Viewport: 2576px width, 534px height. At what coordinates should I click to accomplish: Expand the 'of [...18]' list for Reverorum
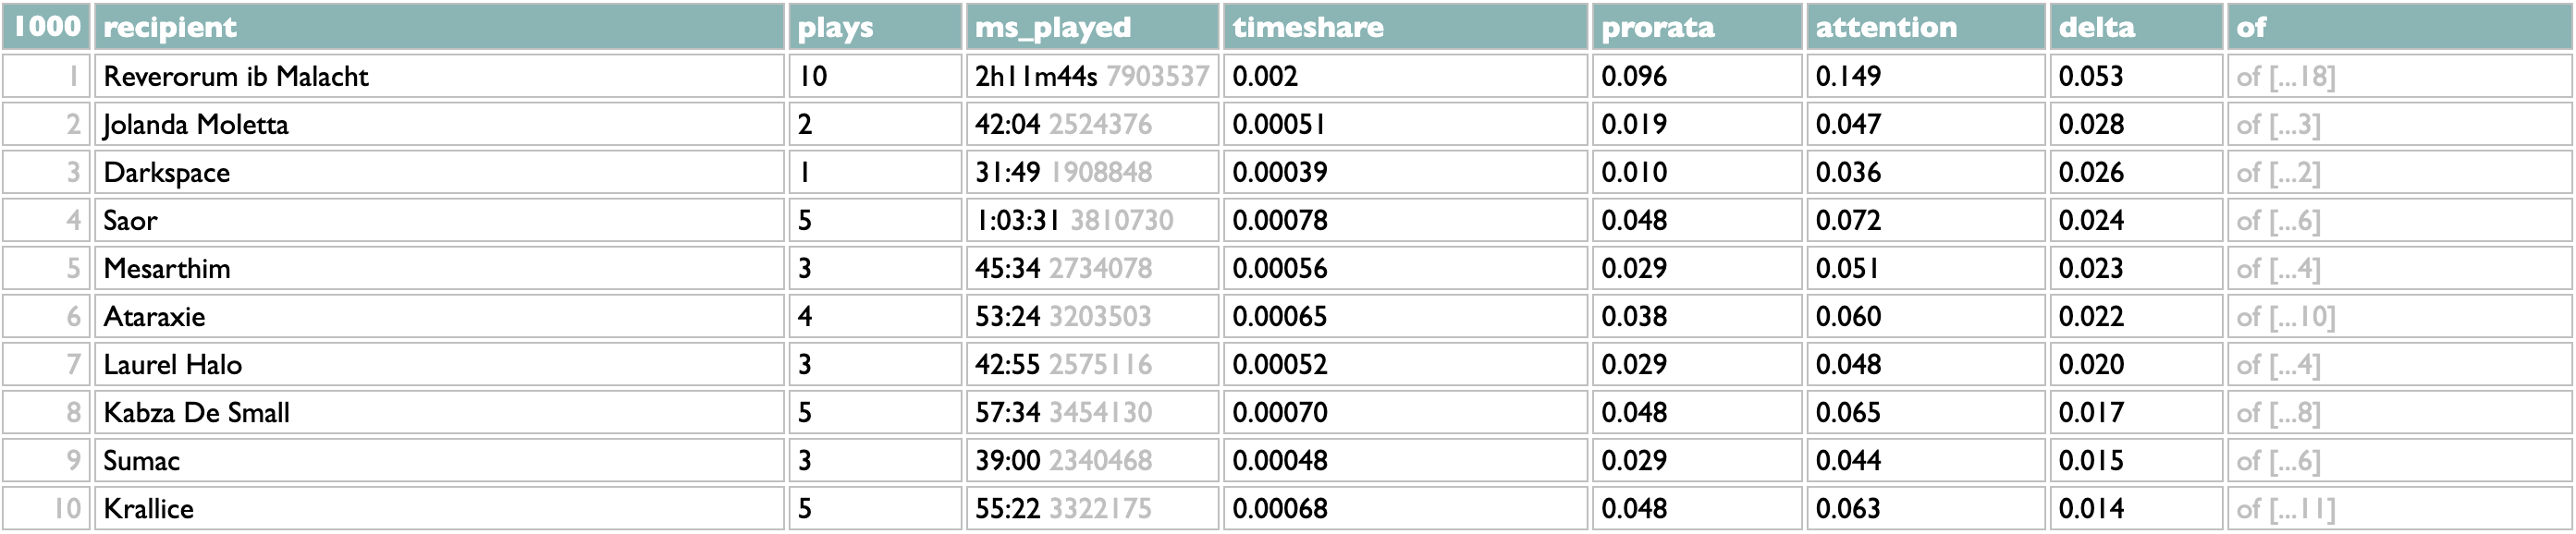pos(2286,76)
